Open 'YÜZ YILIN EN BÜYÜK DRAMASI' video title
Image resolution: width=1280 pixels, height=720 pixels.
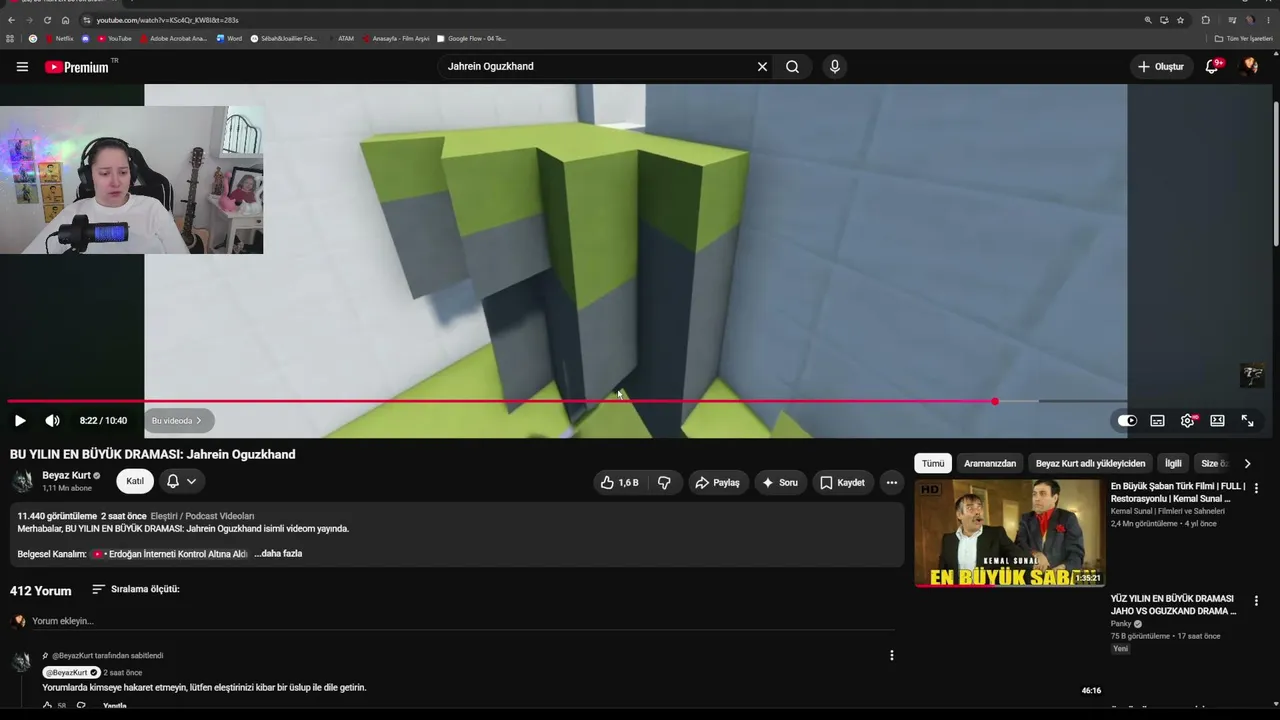pos(1173,605)
